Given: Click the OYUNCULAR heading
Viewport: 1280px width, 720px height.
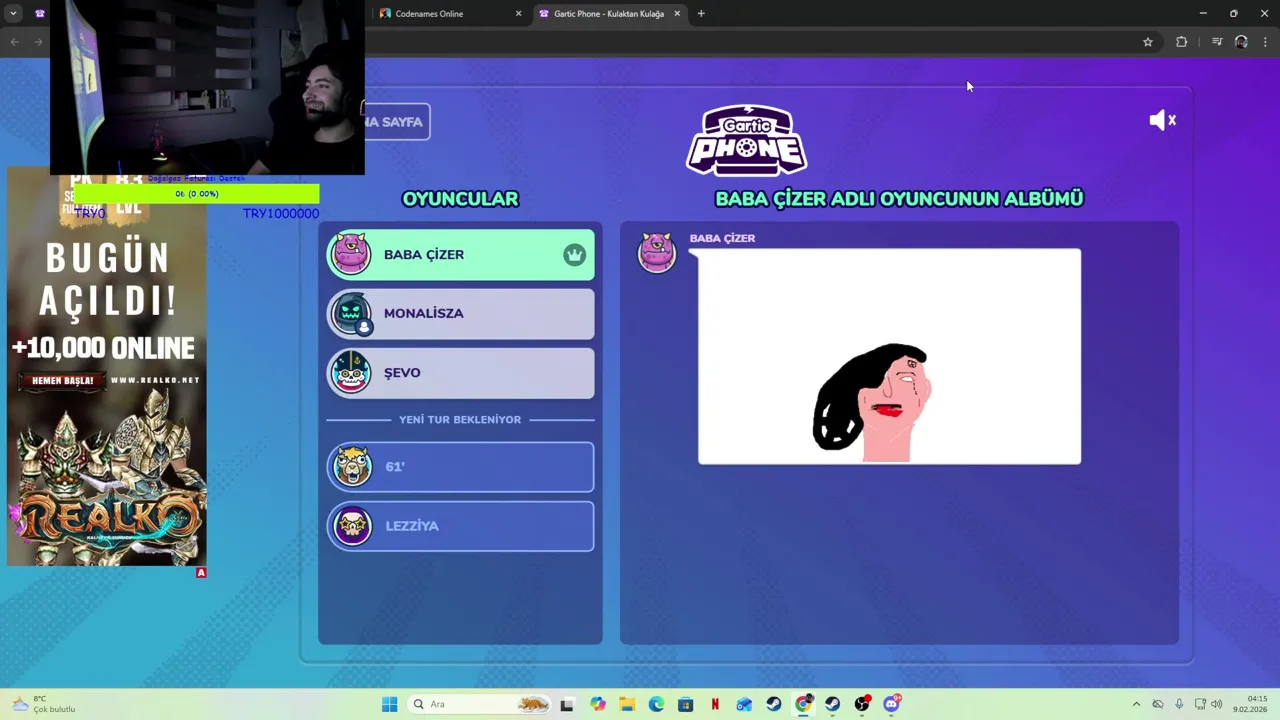Looking at the screenshot, I should 460,199.
